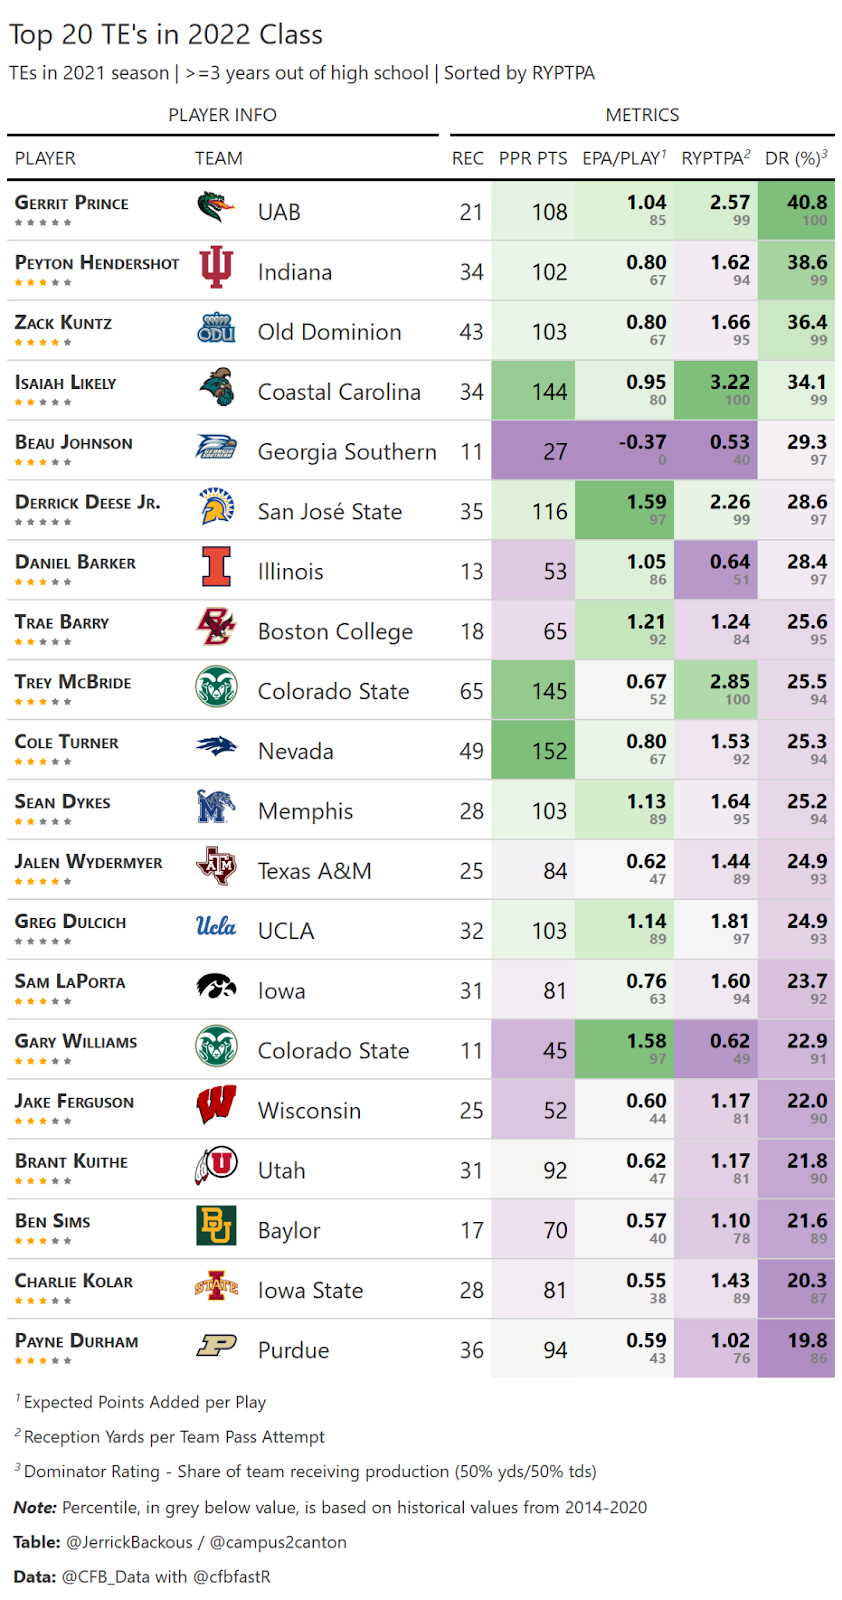Click Isaiah Likely's 3.22 RYPTPA cell
Image resolution: width=842 pixels, height=1600 pixels.
click(716, 390)
